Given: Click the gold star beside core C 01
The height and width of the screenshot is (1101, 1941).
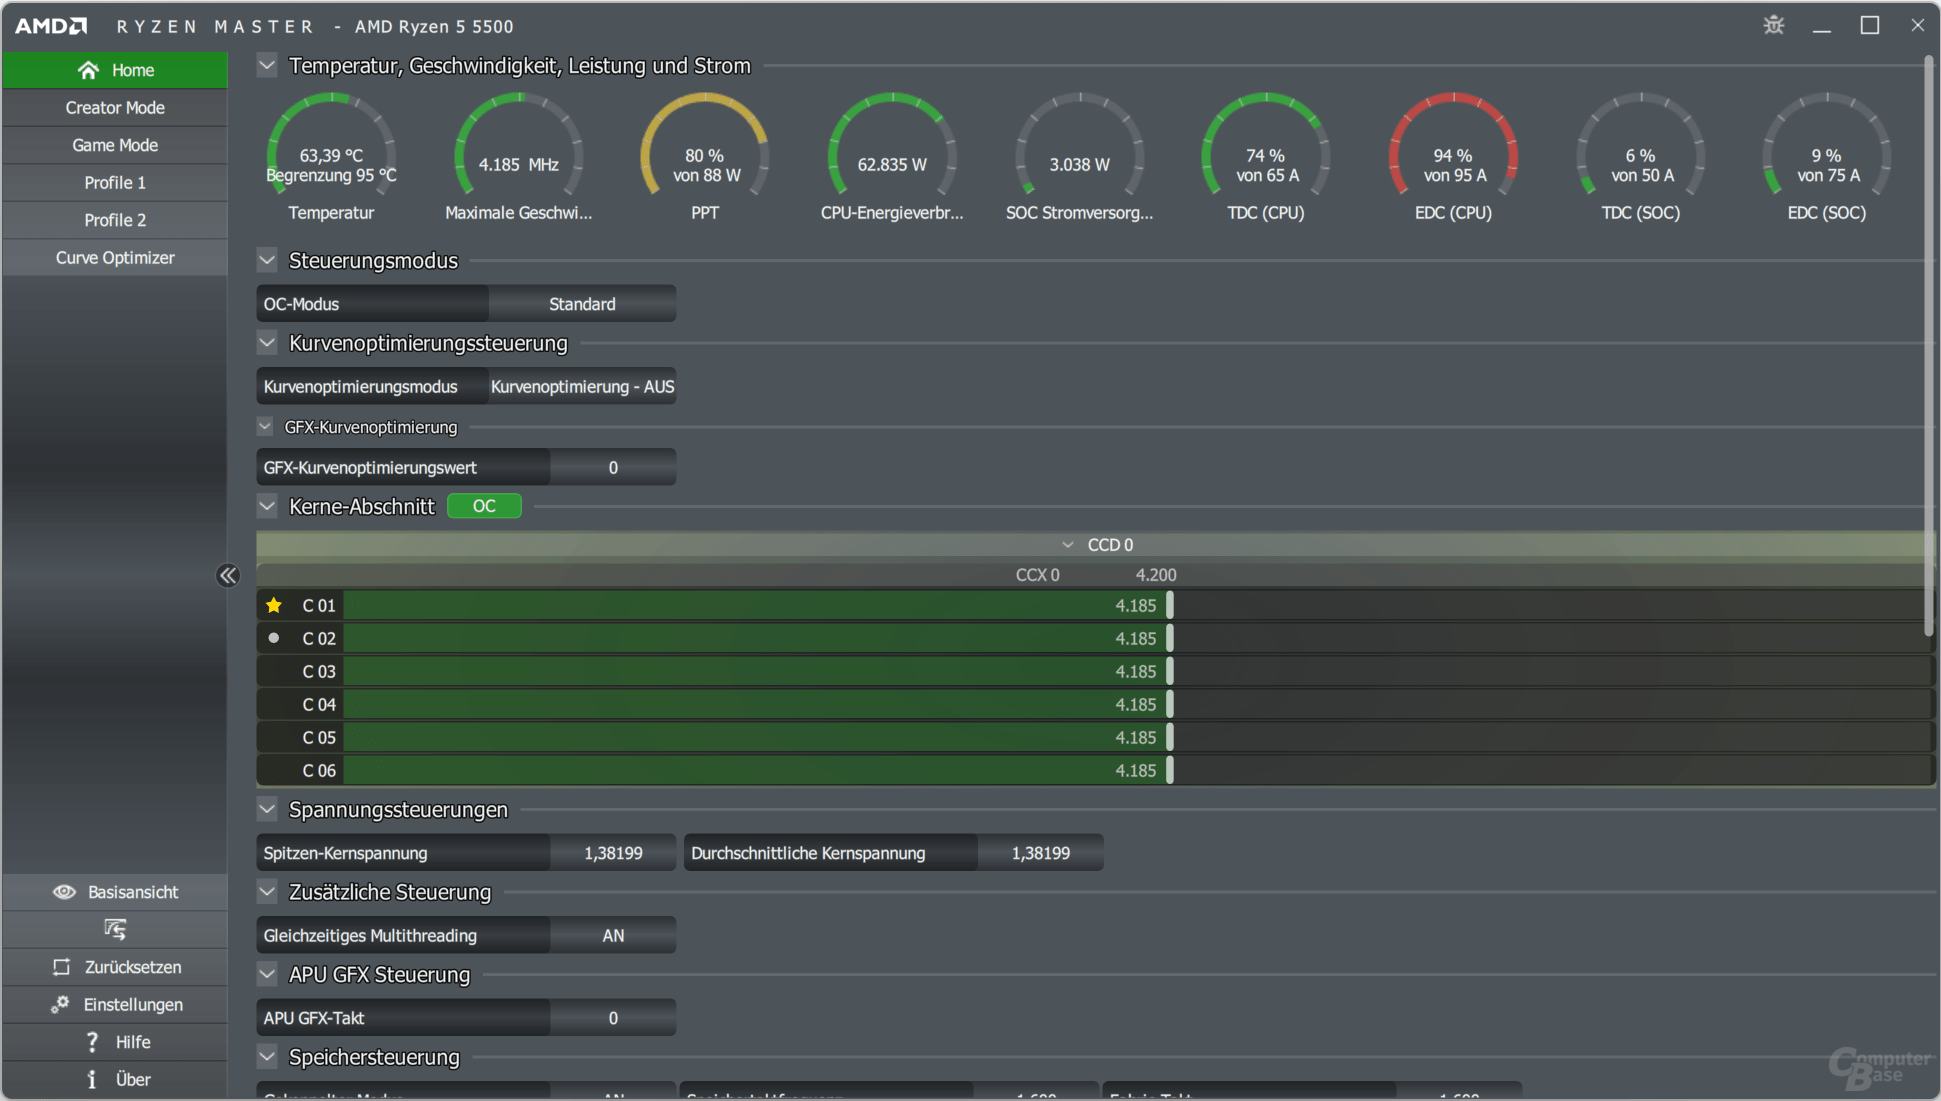Looking at the screenshot, I should pos(274,605).
